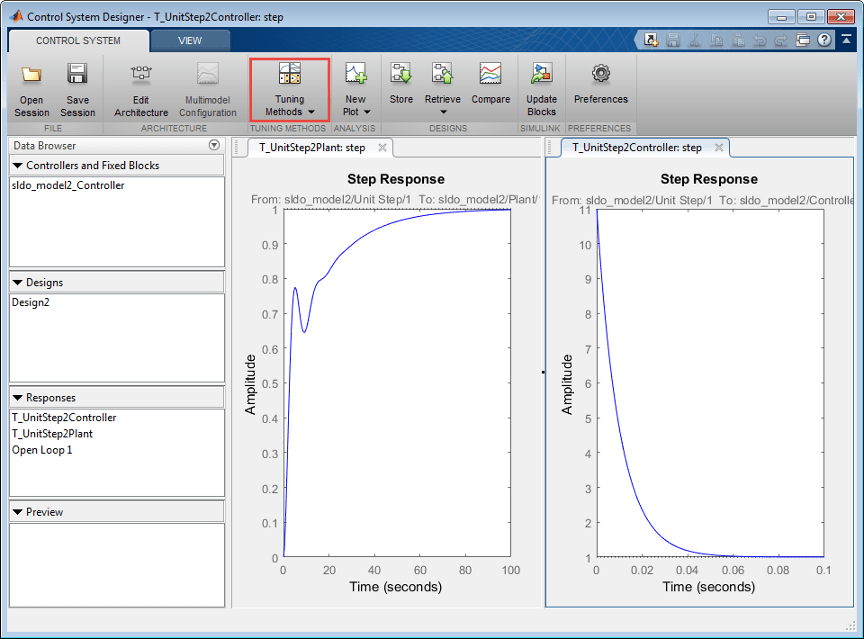This screenshot has width=864, height=639.
Task: Collapse the Responses section
Action: tap(18, 398)
